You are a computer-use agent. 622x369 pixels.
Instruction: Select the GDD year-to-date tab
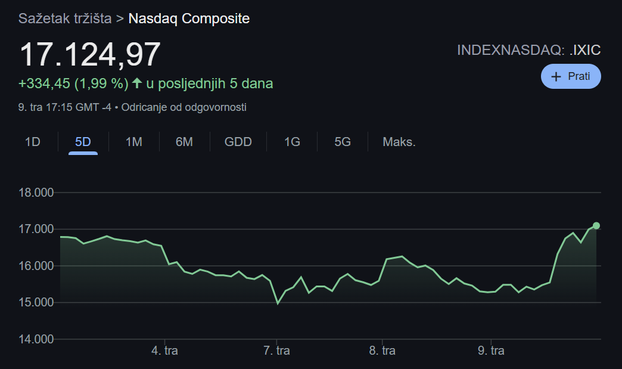[x=238, y=142]
